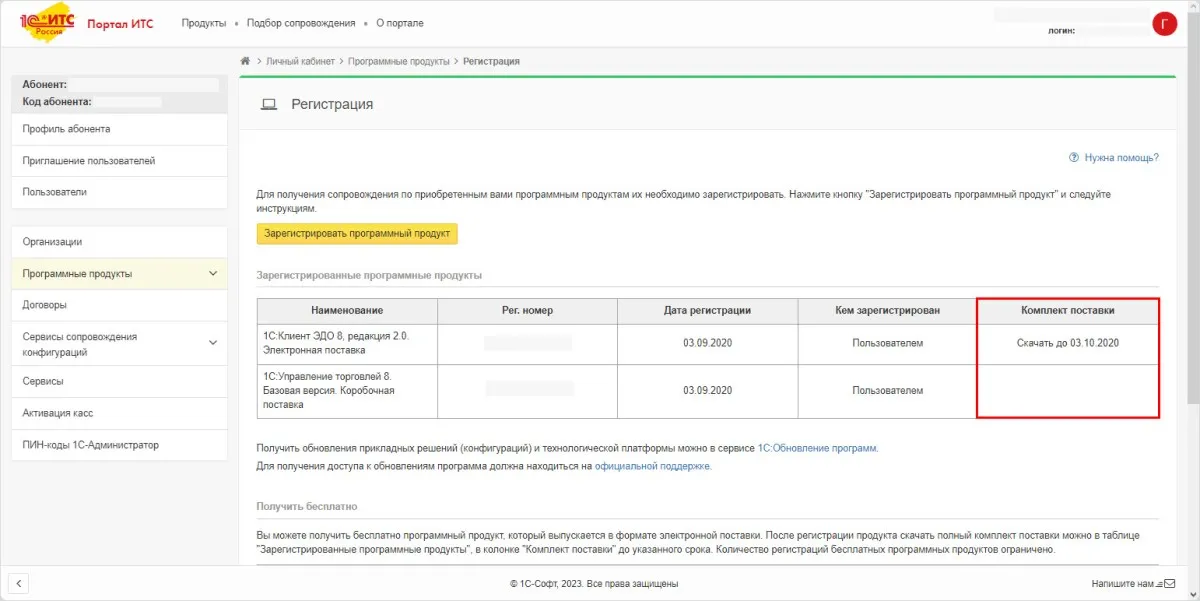Open the официальной поддержке link
This screenshot has width=1200, height=601.
652,466
